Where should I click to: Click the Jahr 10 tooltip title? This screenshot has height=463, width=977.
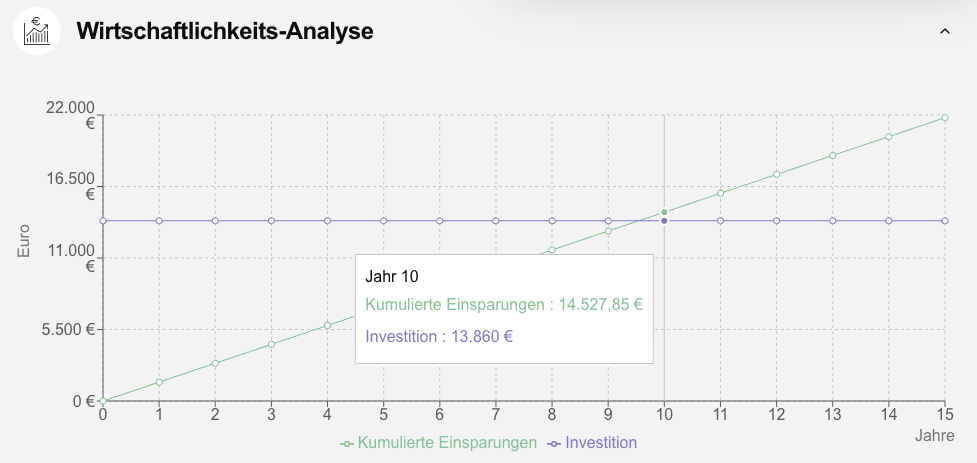(392, 276)
